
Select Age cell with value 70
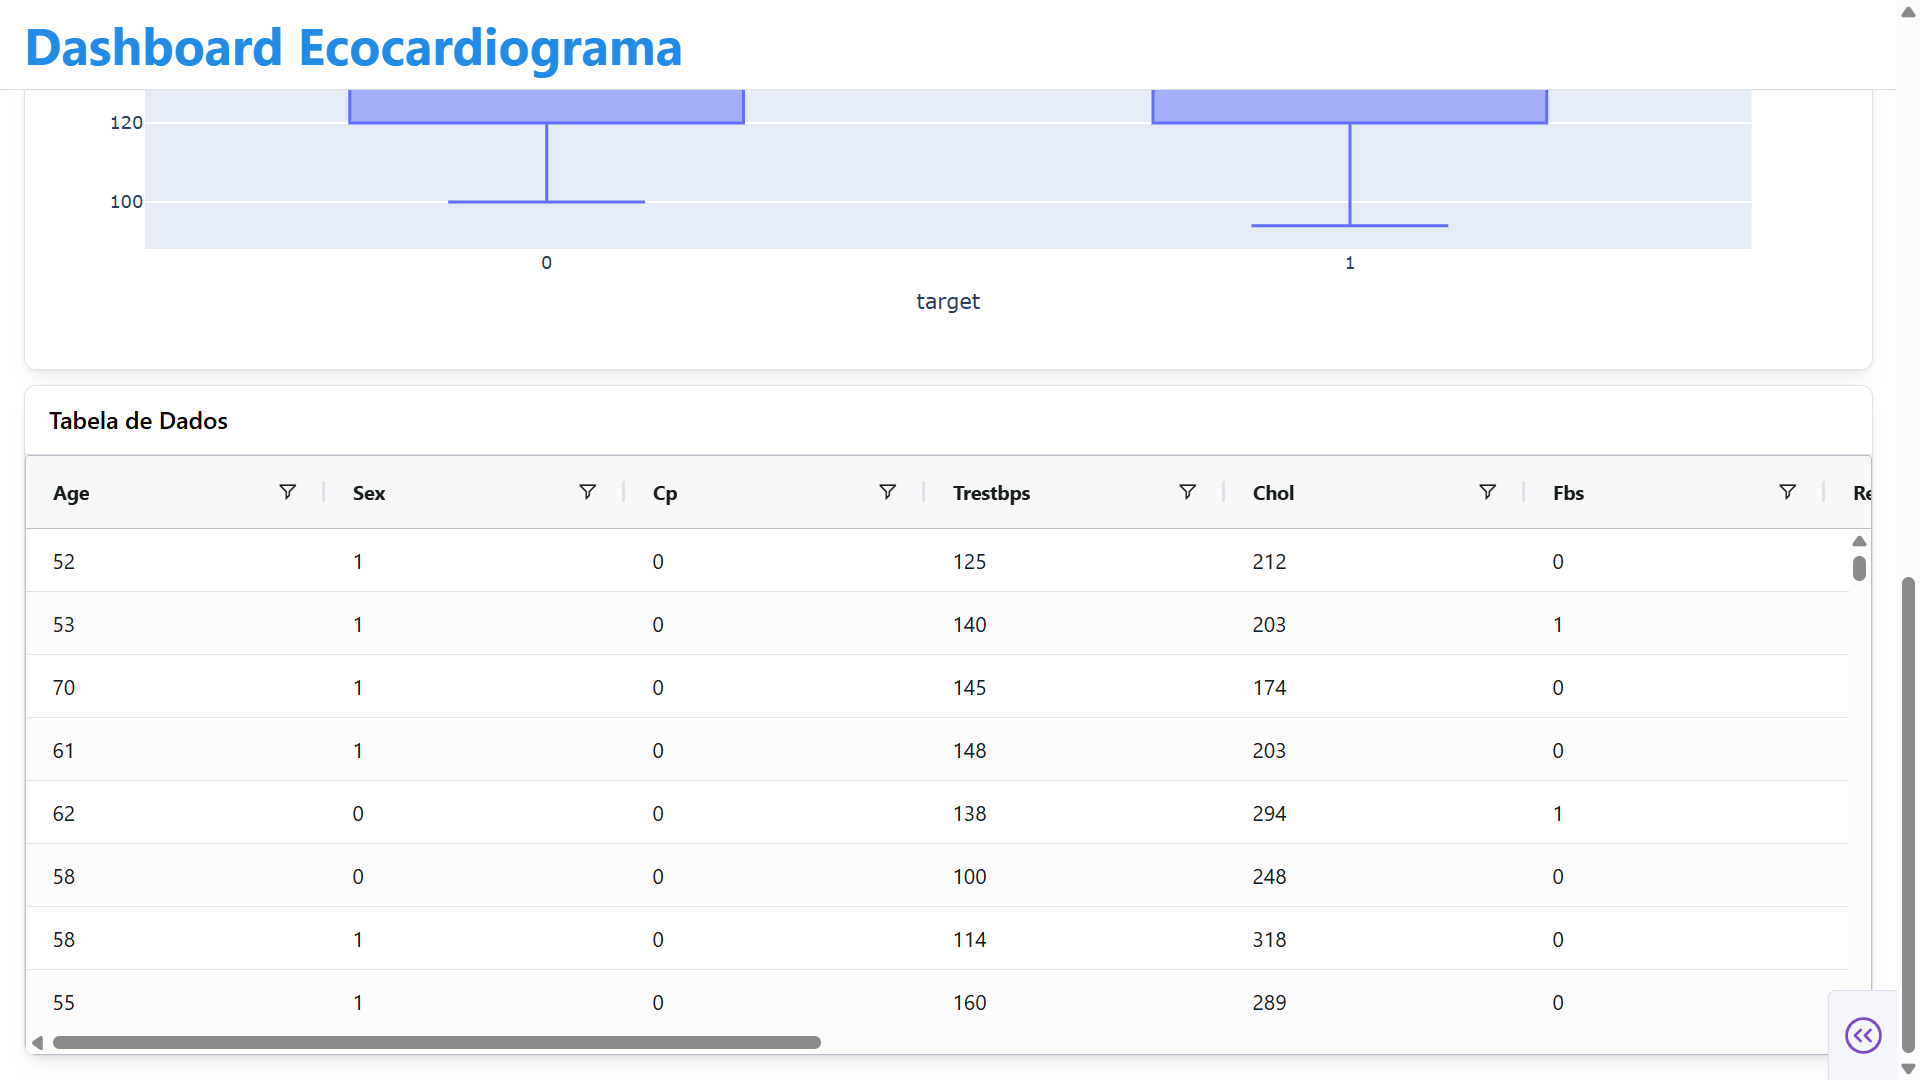pyautogui.click(x=175, y=687)
